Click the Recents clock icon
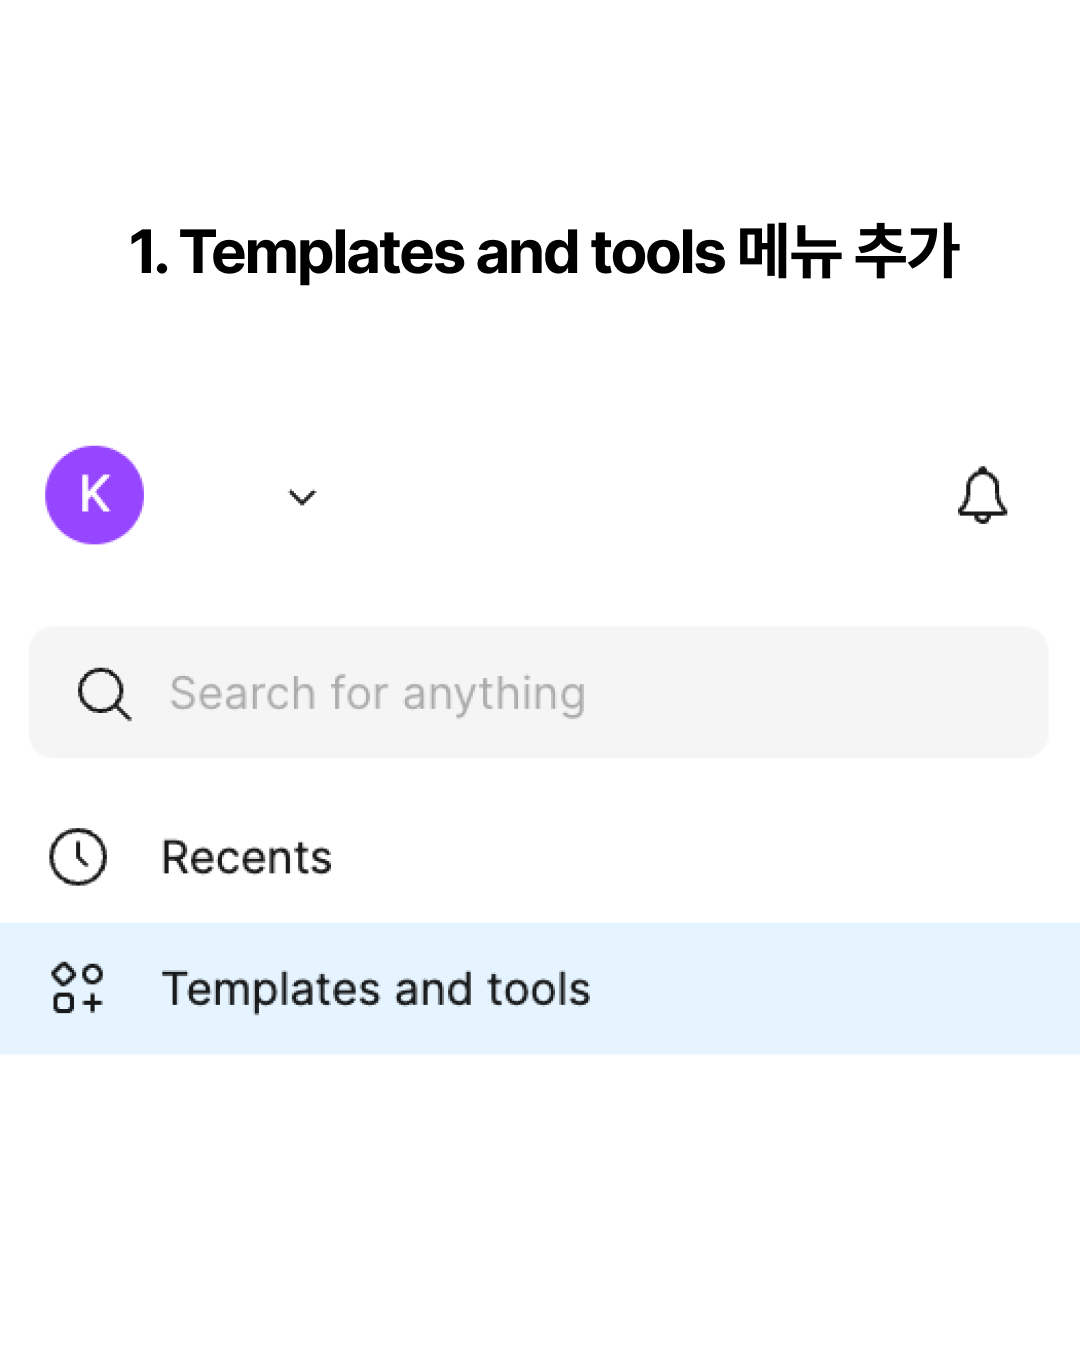The width and height of the screenshot is (1080, 1350). click(x=78, y=857)
